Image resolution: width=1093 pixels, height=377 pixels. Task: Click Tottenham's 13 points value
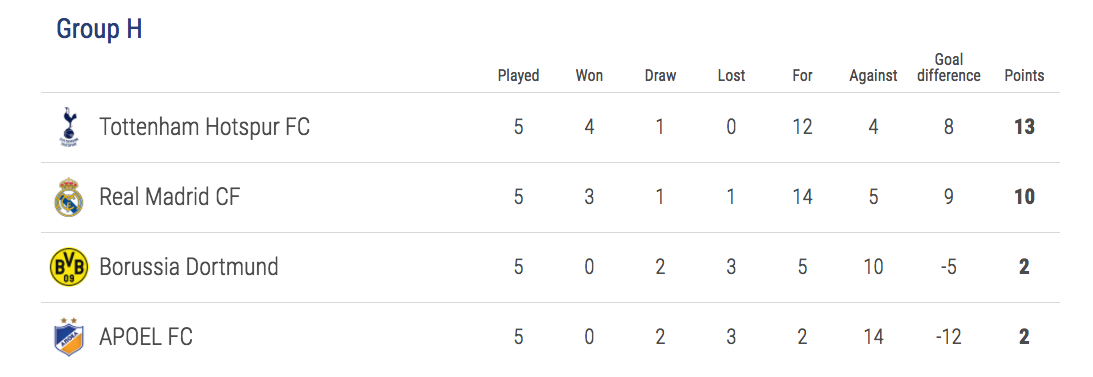point(1024,128)
